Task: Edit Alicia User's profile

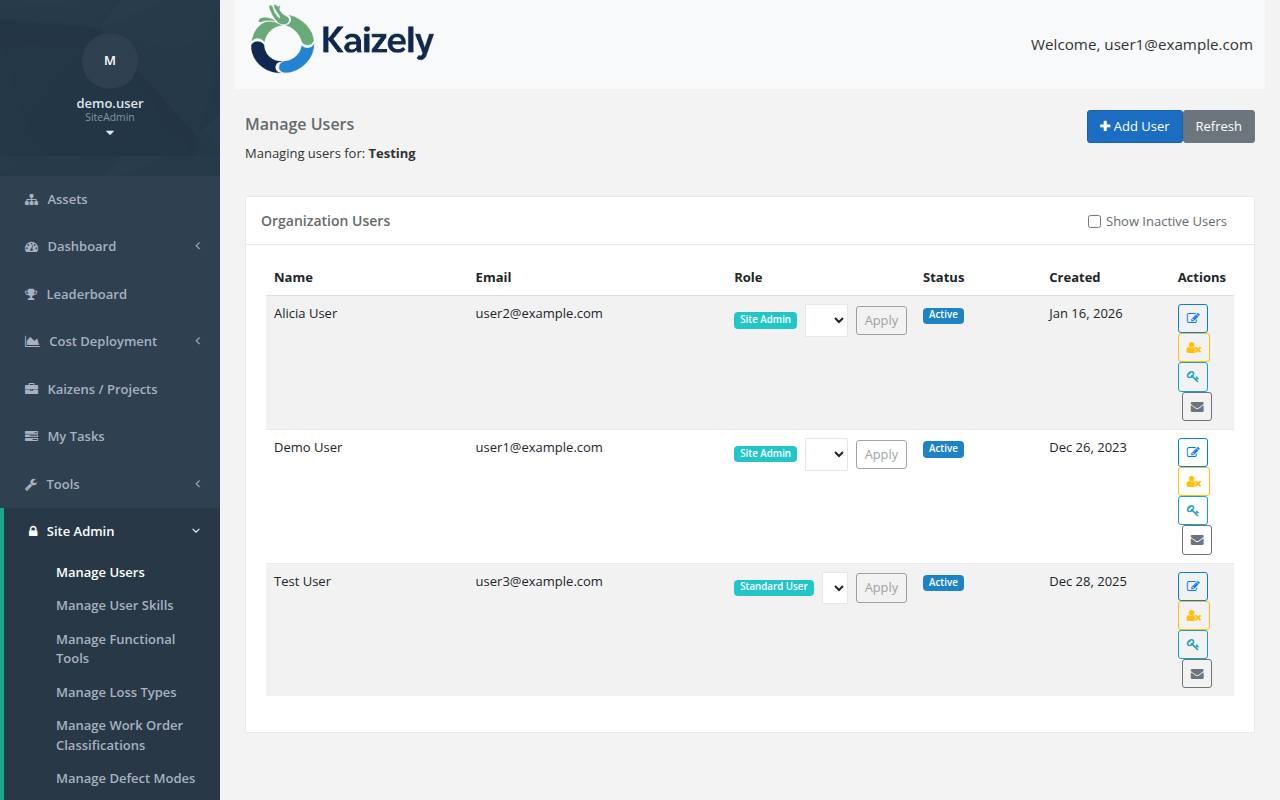Action: coord(1192,318)
